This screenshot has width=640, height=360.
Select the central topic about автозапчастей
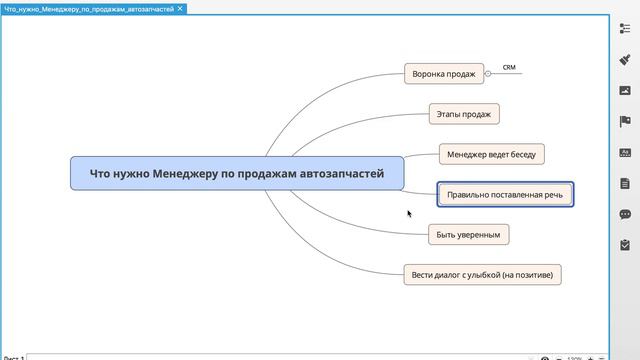pyautogui.click(x=237, y=173)
